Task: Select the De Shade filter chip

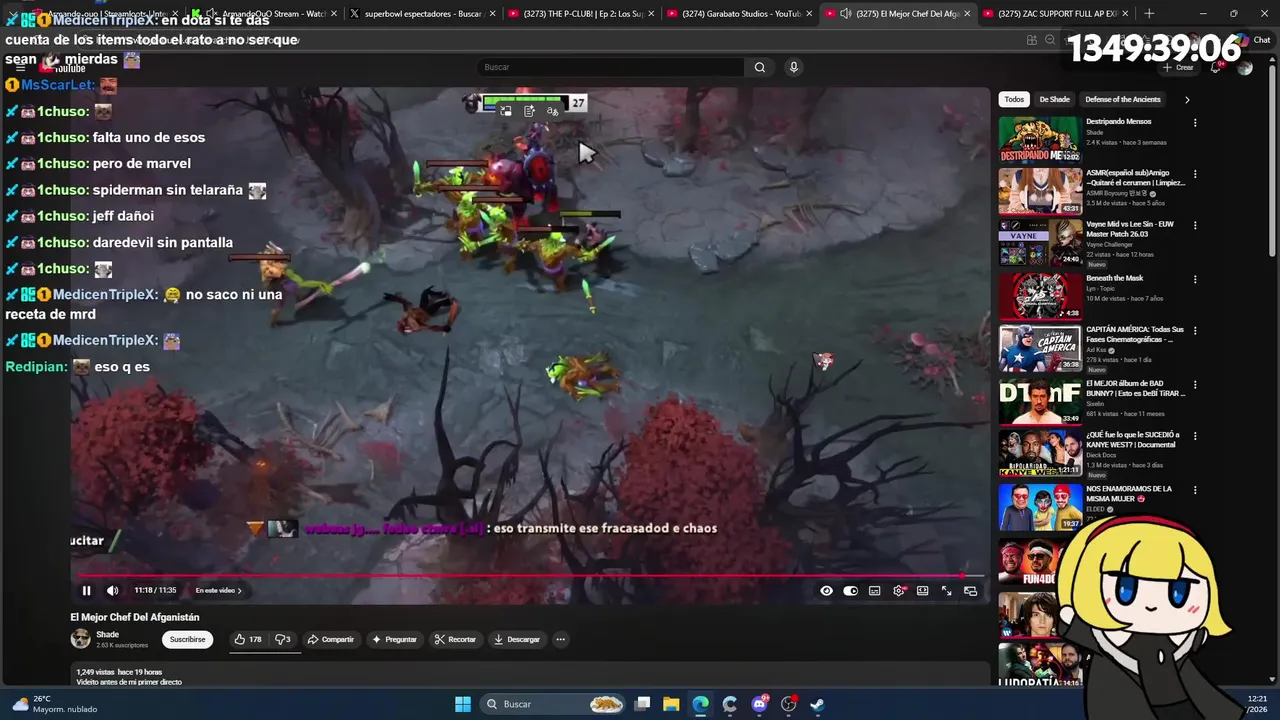Action: [x=1054, y=99]
